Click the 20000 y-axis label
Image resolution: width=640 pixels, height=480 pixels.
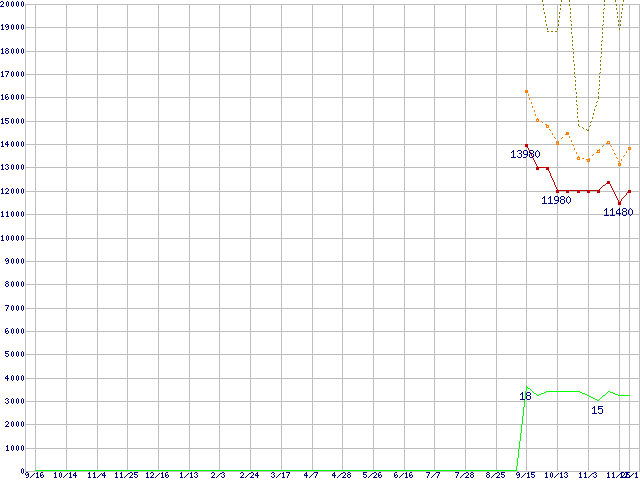(x=13, y=4)
